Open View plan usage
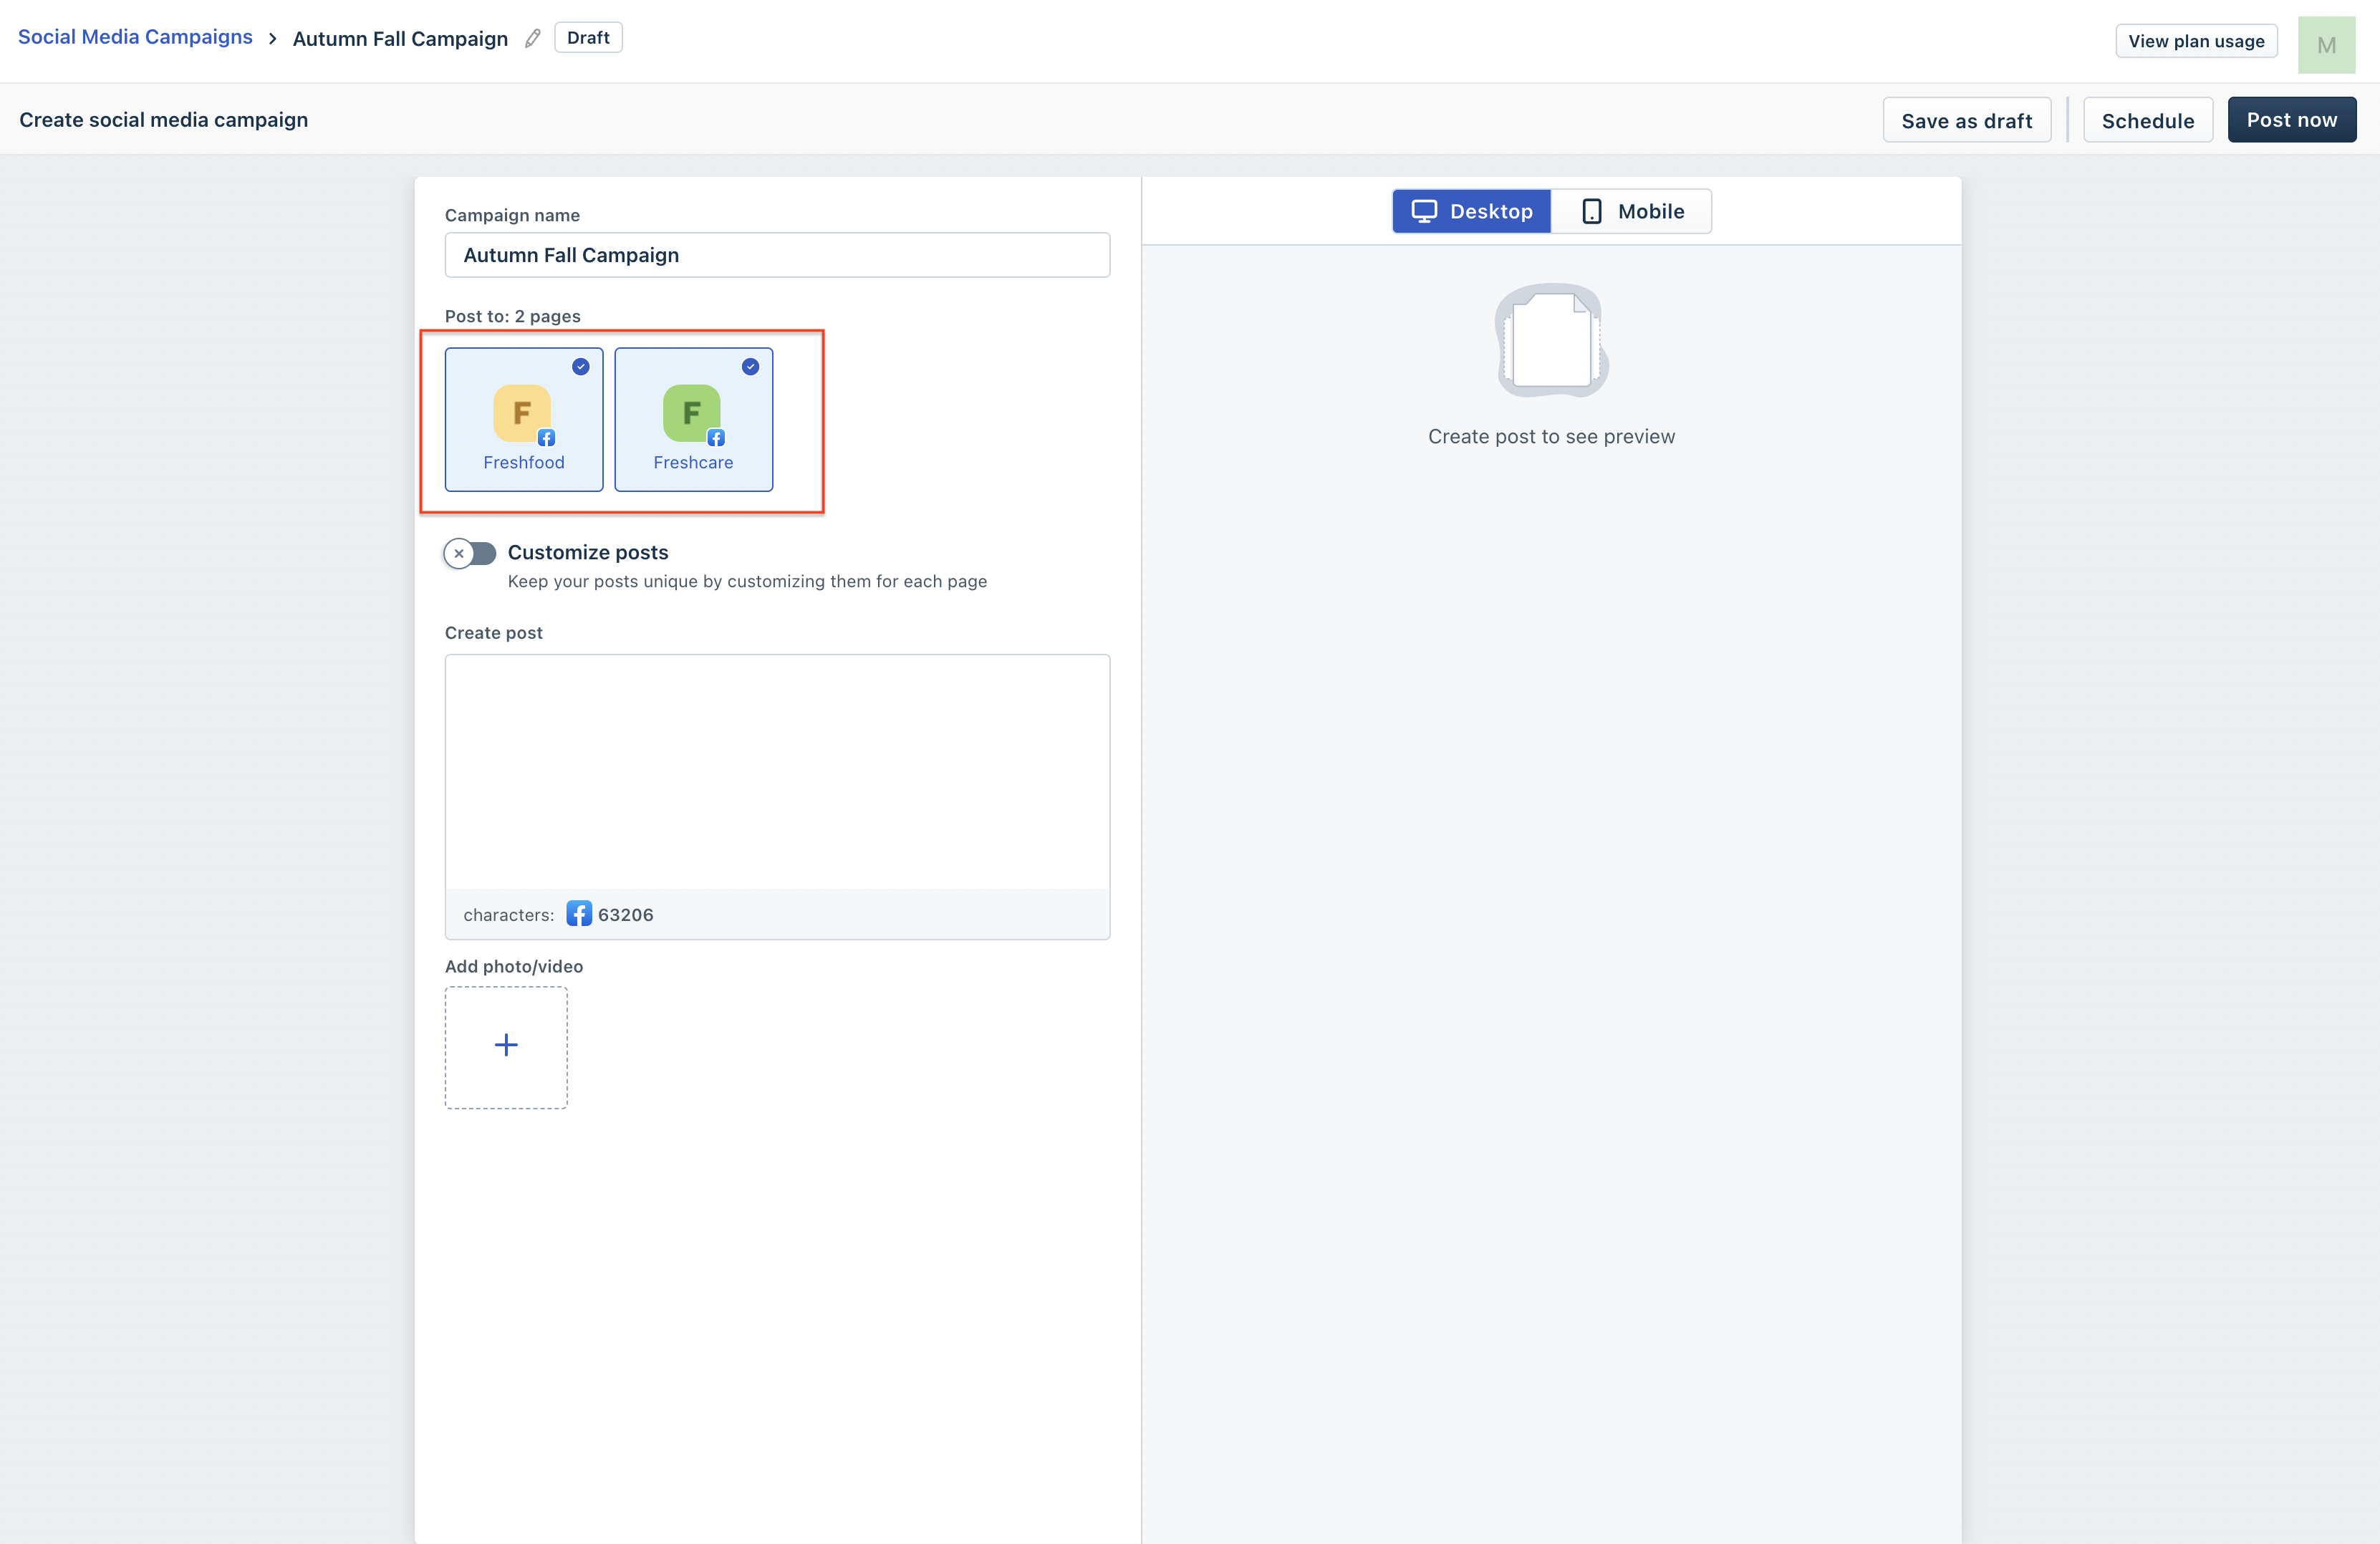 click(2195, 41)
